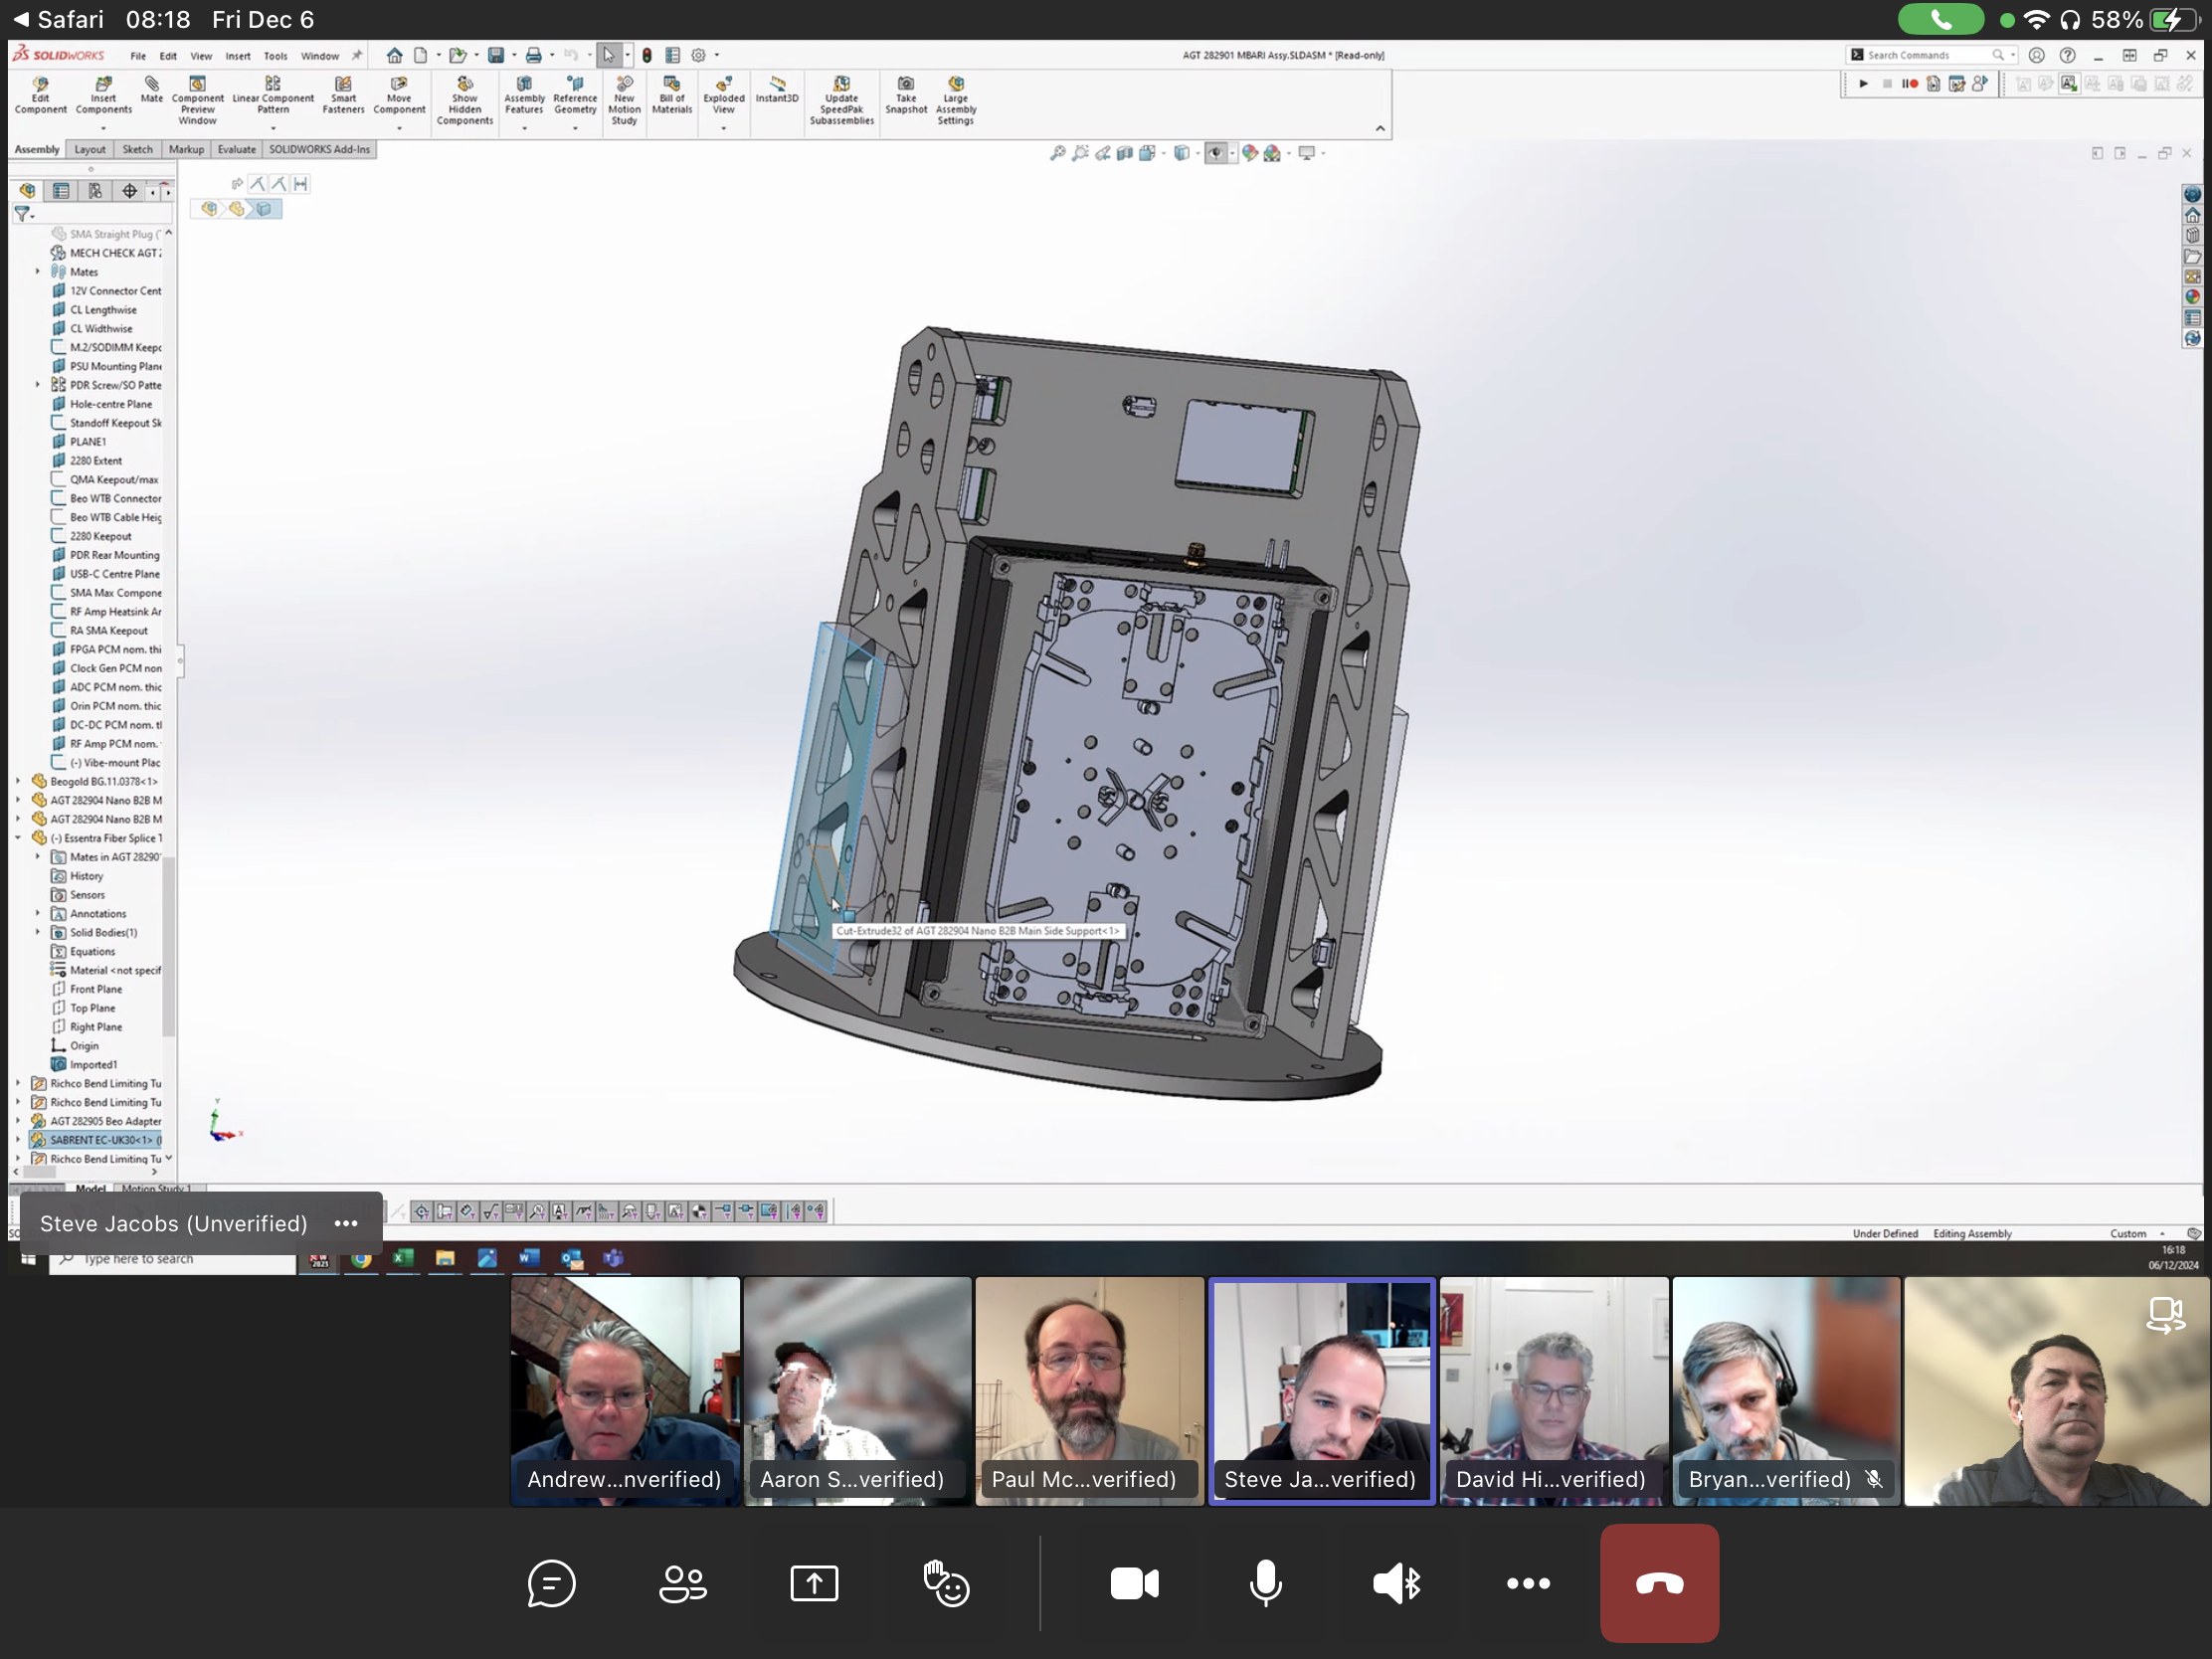Open the Insert menu

click(238, 56)
